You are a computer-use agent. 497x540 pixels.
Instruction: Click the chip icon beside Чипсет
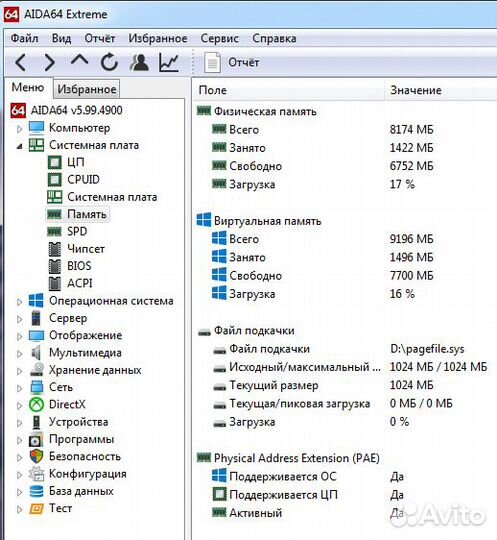point(54,249)
